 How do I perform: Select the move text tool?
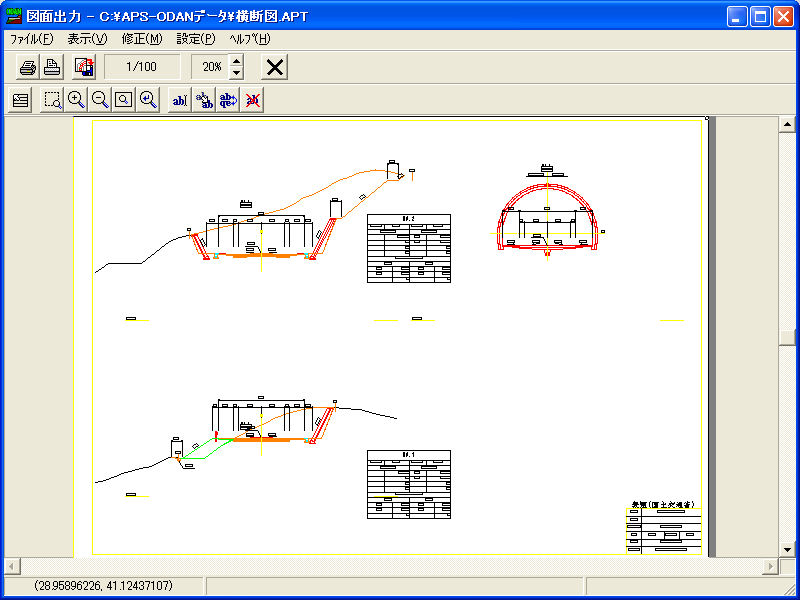click(204, 99)
